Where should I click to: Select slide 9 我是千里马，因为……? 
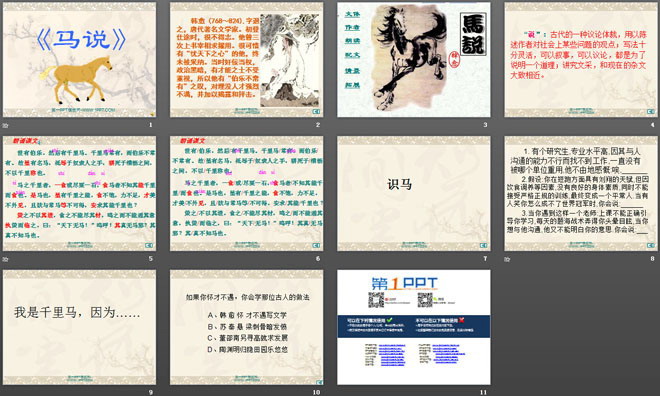pos(80,327)
